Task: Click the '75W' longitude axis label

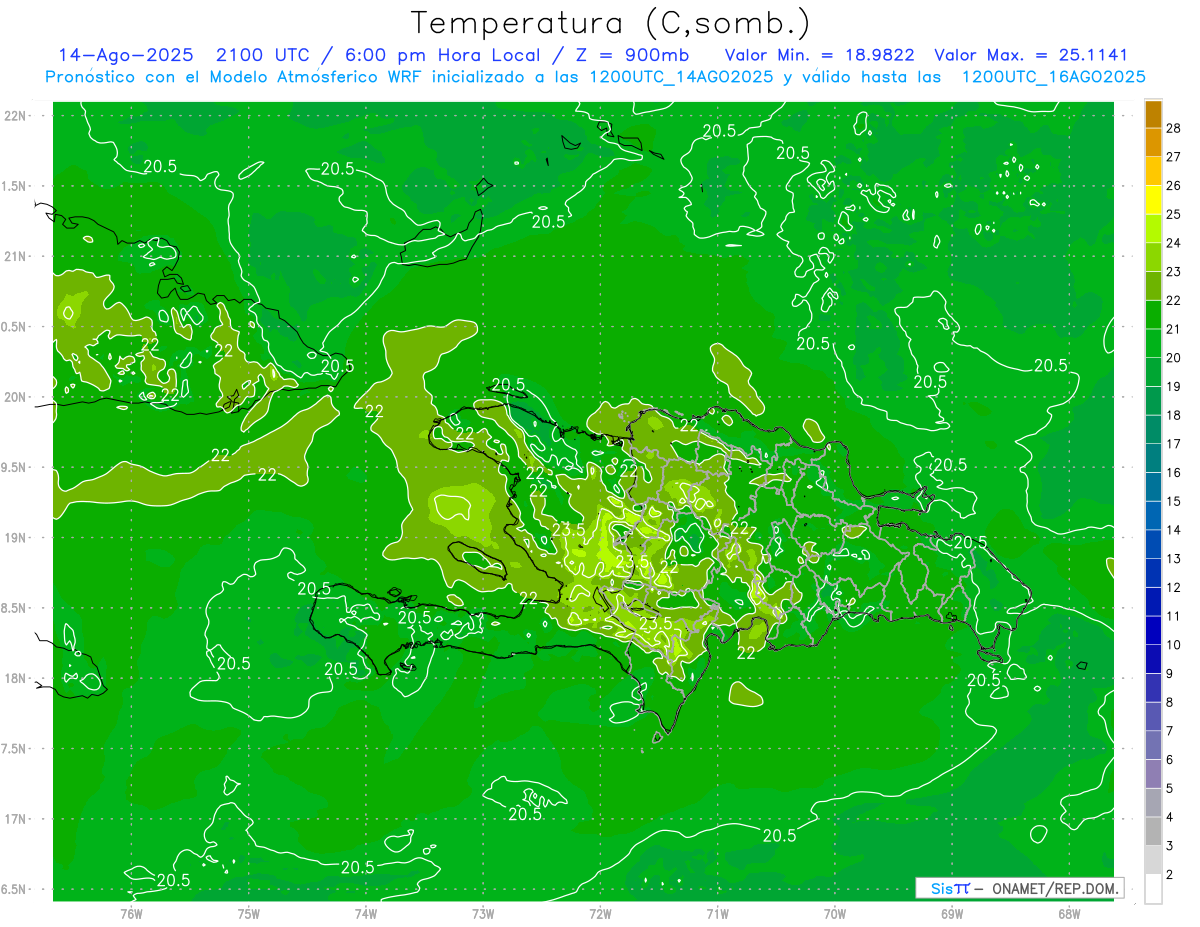Action: tap(249, 913)
